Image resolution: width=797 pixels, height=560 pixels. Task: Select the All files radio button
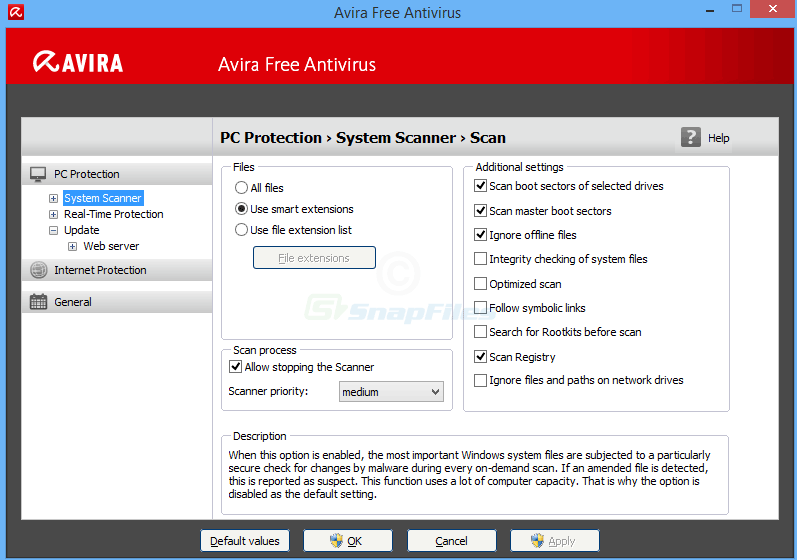pos(241,188)
